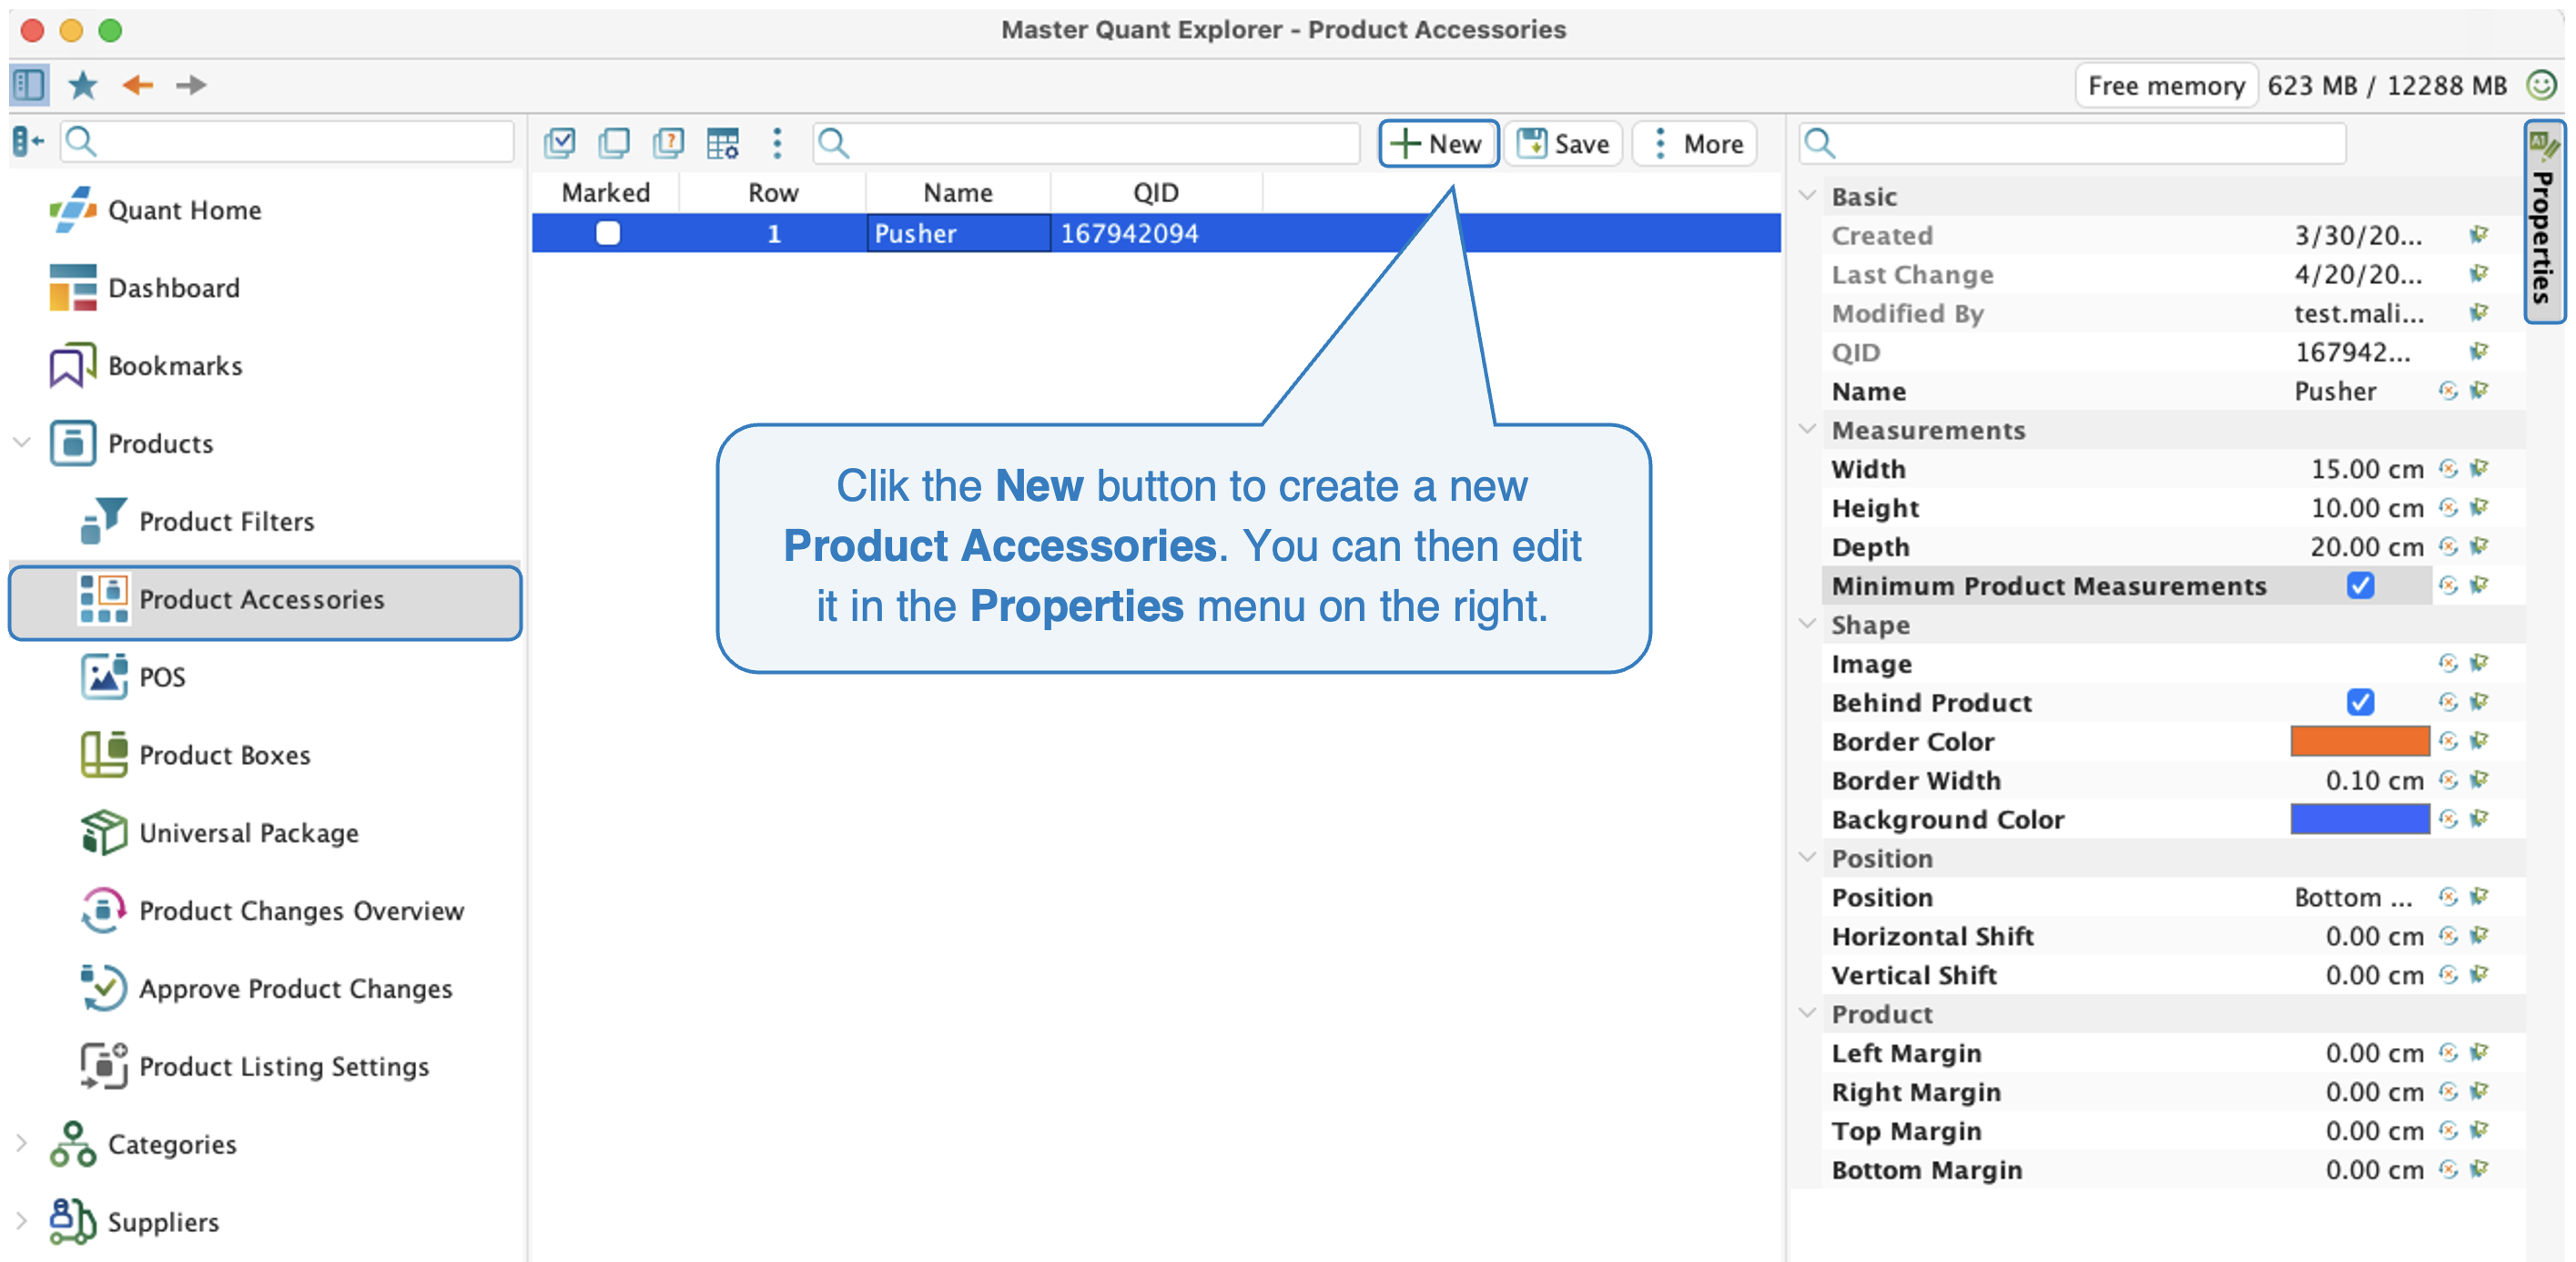
Task: Select Universal Package in the tree
Action: pyautogui.click(x=220, y=833)
